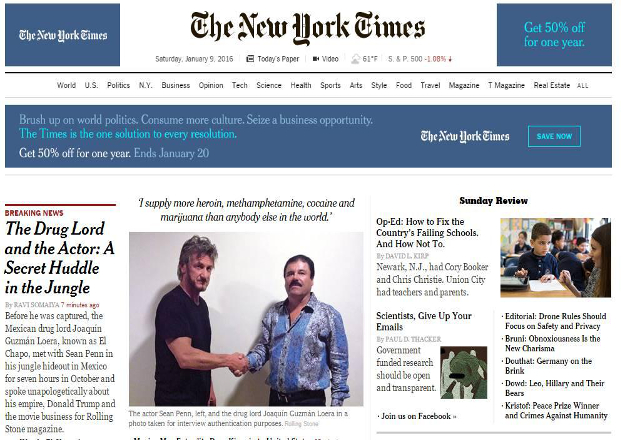Open the Opinion section
The height and width of the screenshot is (440, 640).
point(211,85)
